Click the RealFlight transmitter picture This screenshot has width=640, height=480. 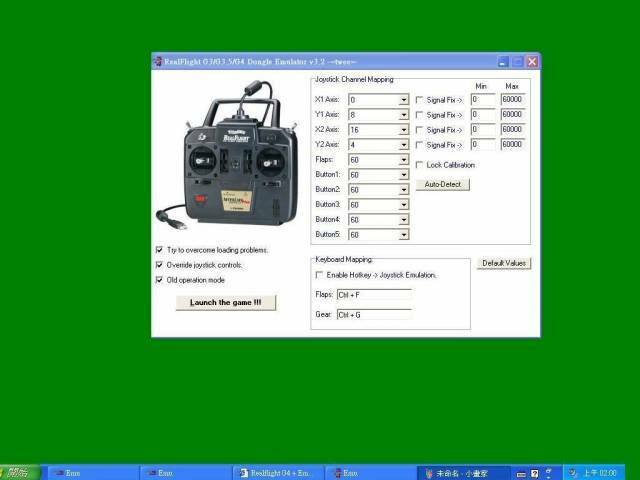click(227, 155)
